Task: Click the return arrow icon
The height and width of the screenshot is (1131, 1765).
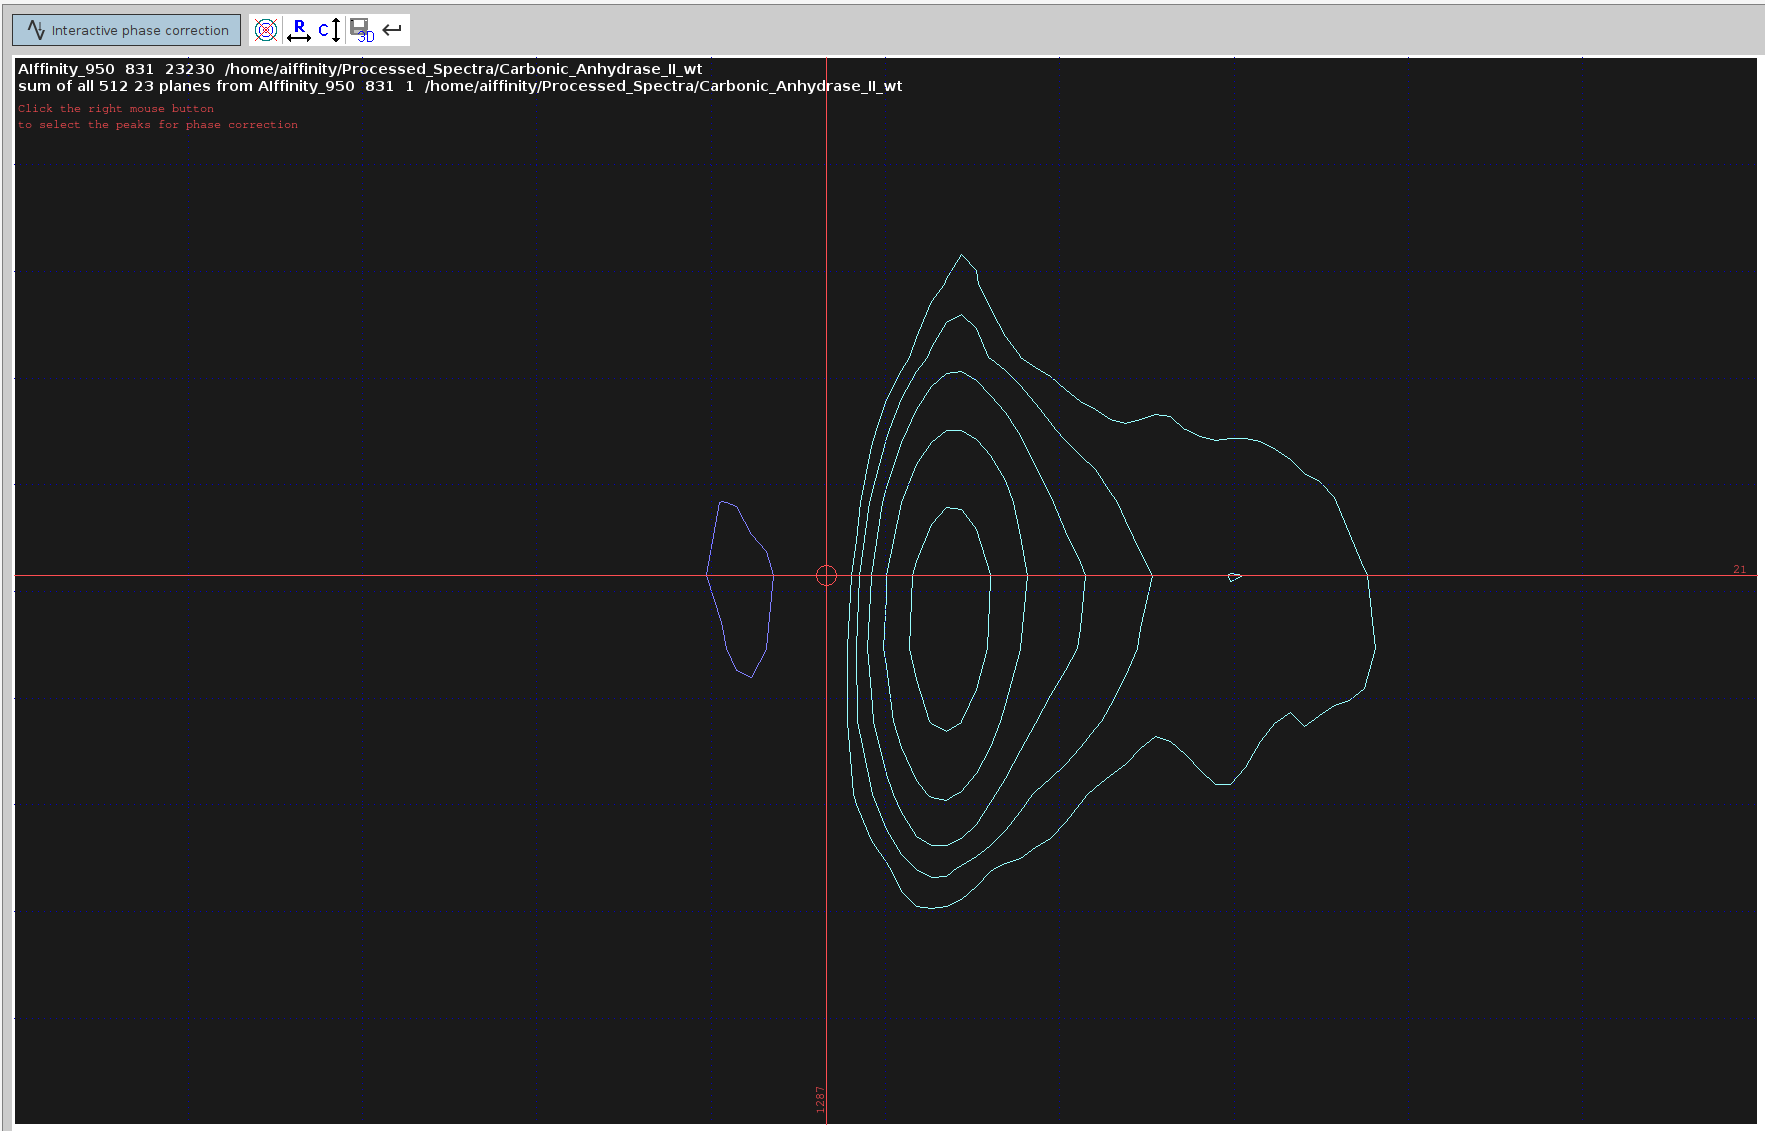Action: (x=392, y=30)
